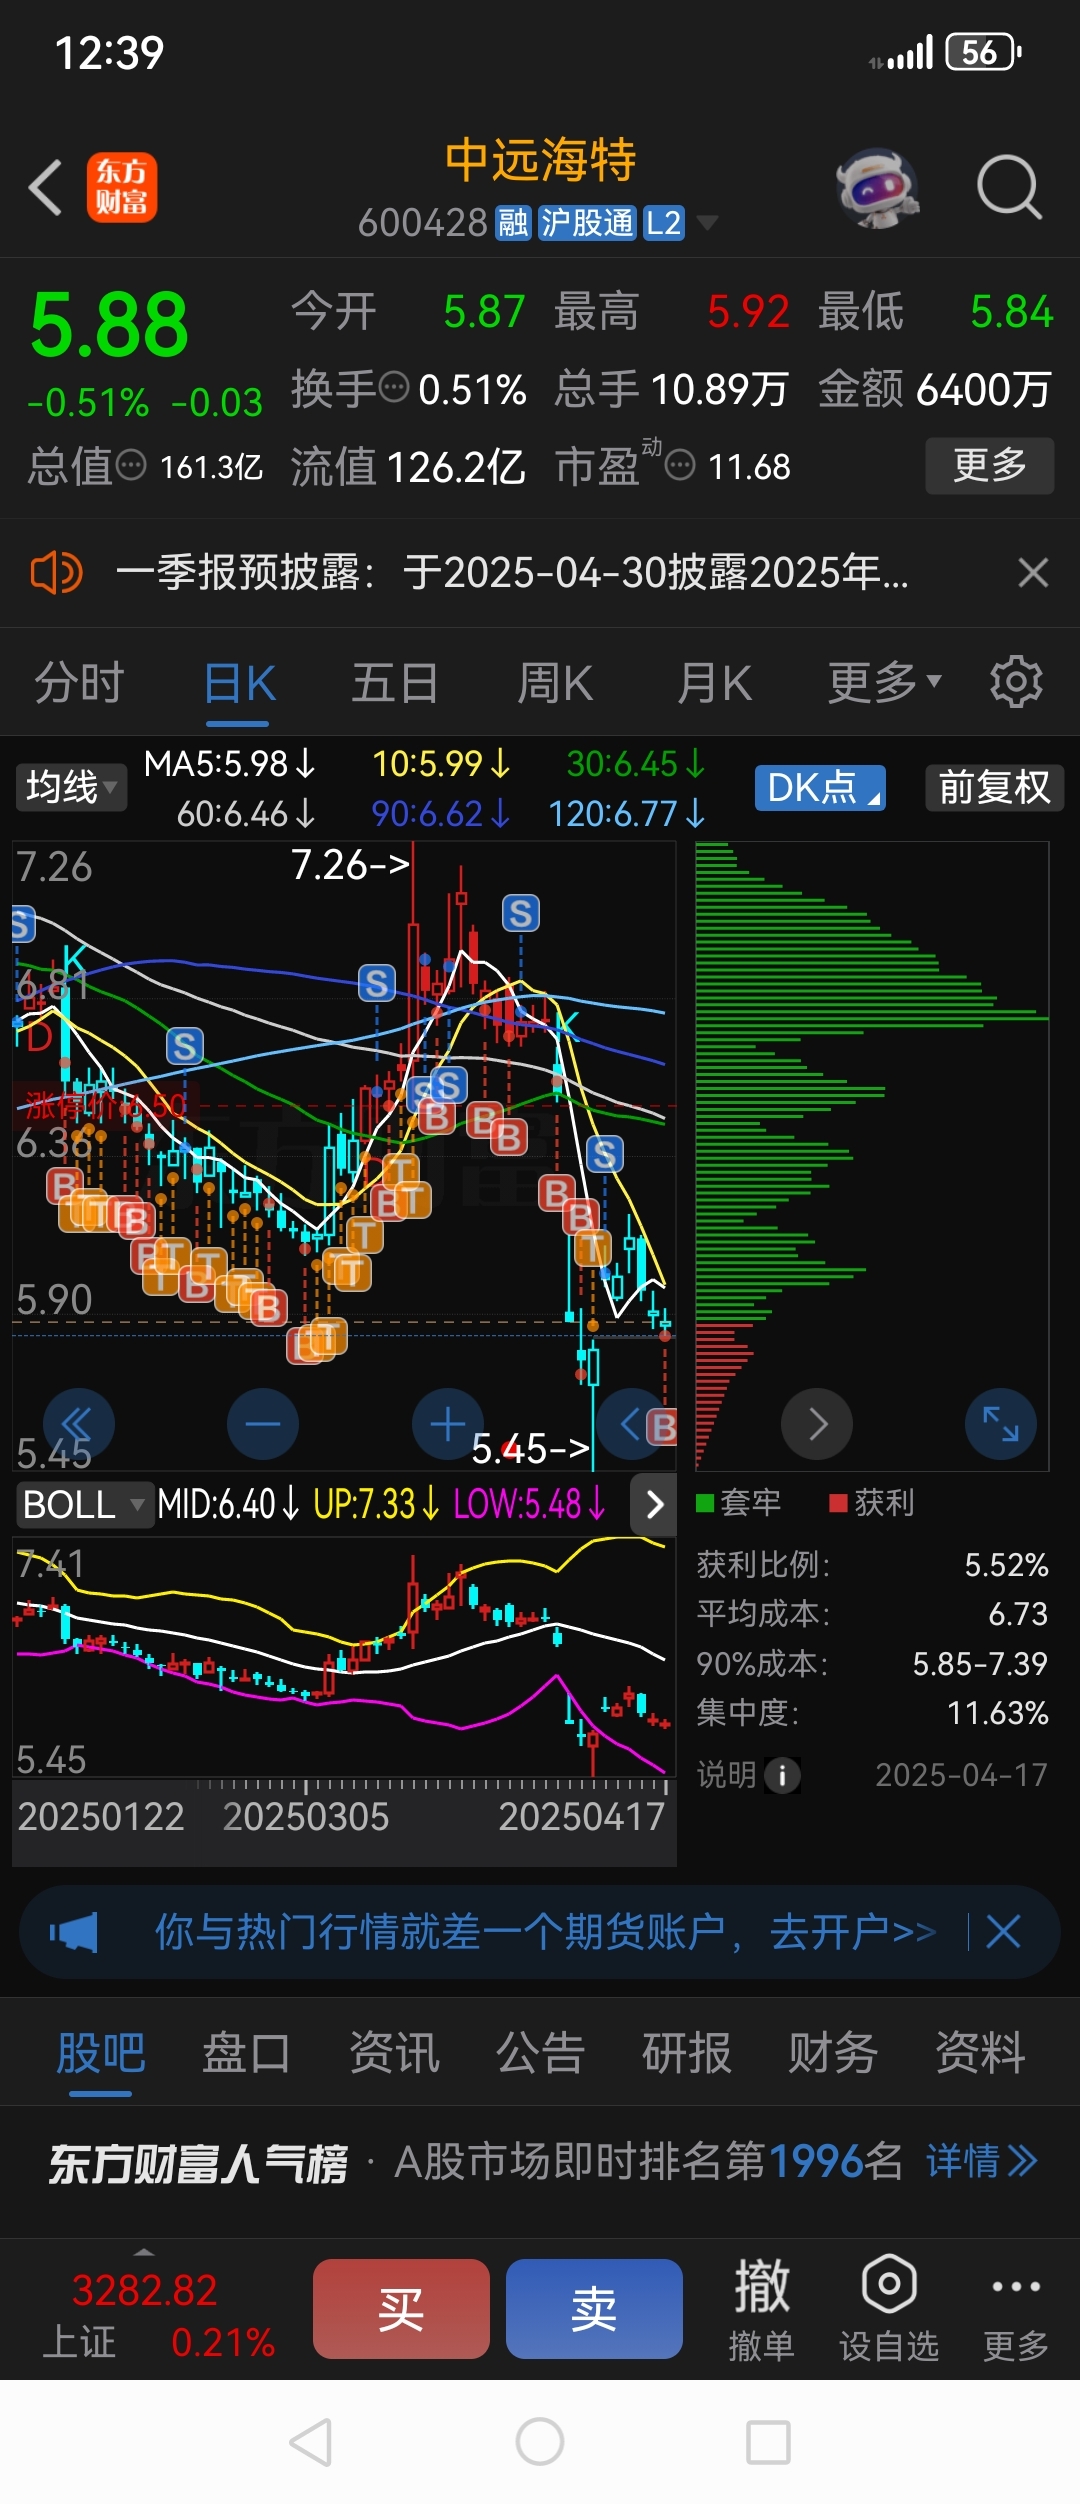Zoom in the K-line chart with plus
This screenshot has height=2504, width=1080.
click(448, 1423)
